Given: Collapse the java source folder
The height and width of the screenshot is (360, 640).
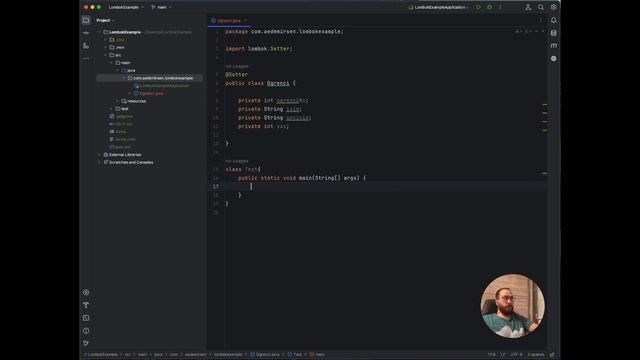Looking at the screenshot, I should click(118, 70).
